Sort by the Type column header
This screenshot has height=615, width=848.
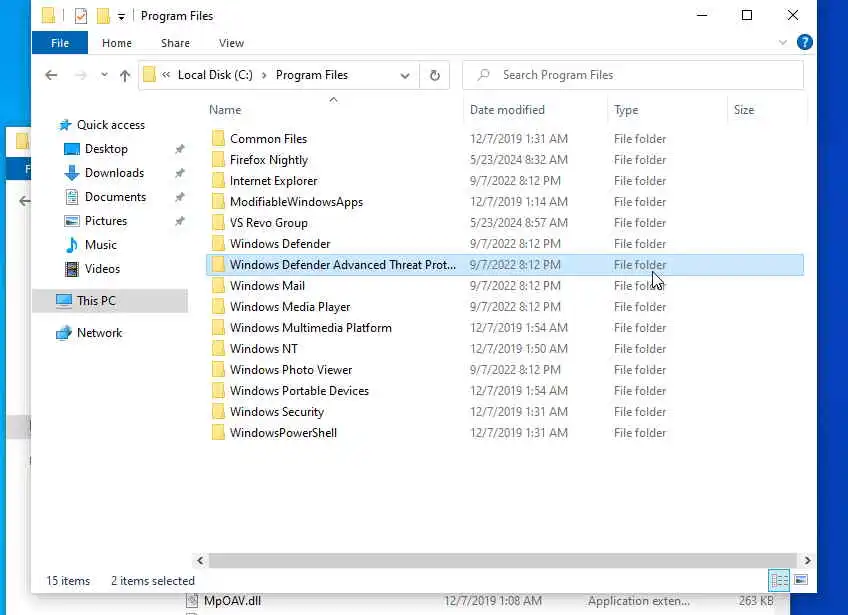point(626,110)
